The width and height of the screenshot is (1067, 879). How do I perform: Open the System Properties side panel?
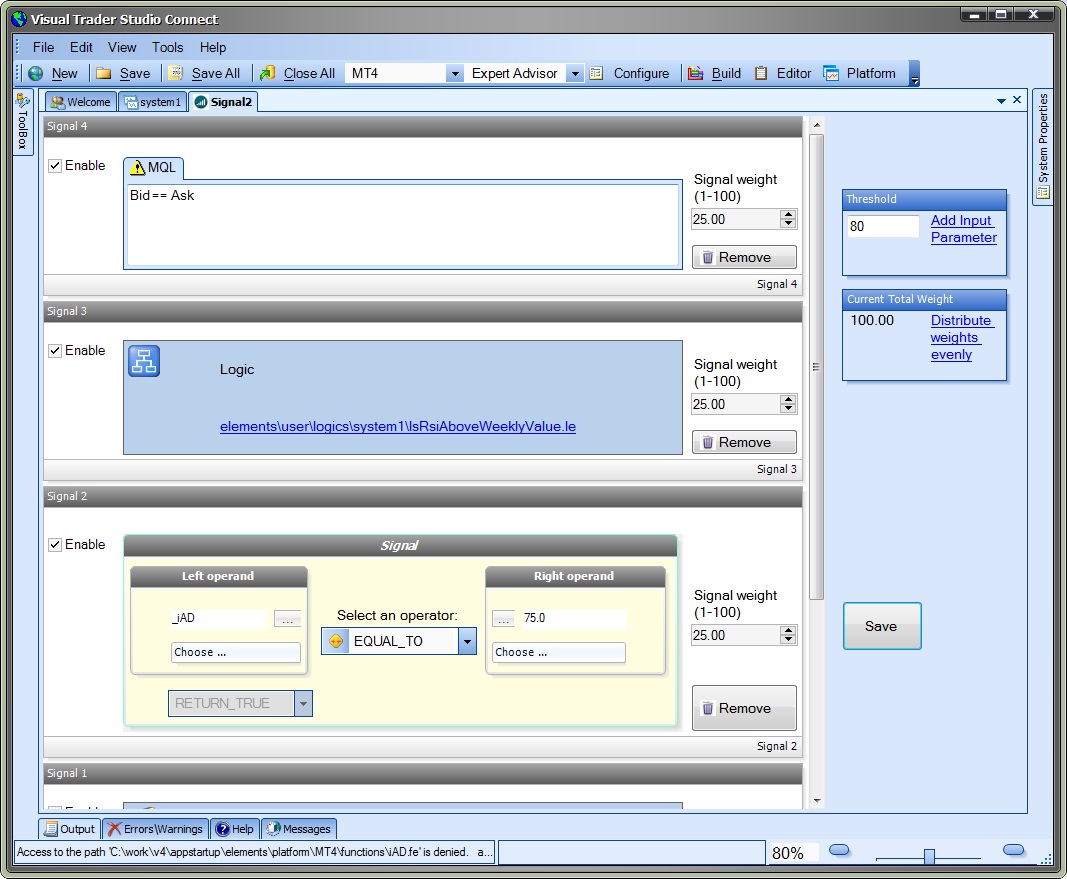[x=1043, y=146]
